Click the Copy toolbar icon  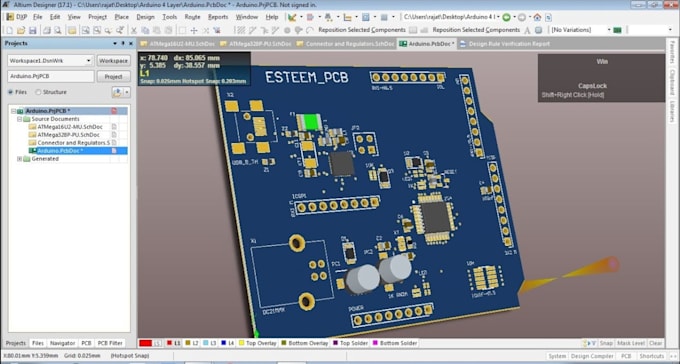(145, 30)
